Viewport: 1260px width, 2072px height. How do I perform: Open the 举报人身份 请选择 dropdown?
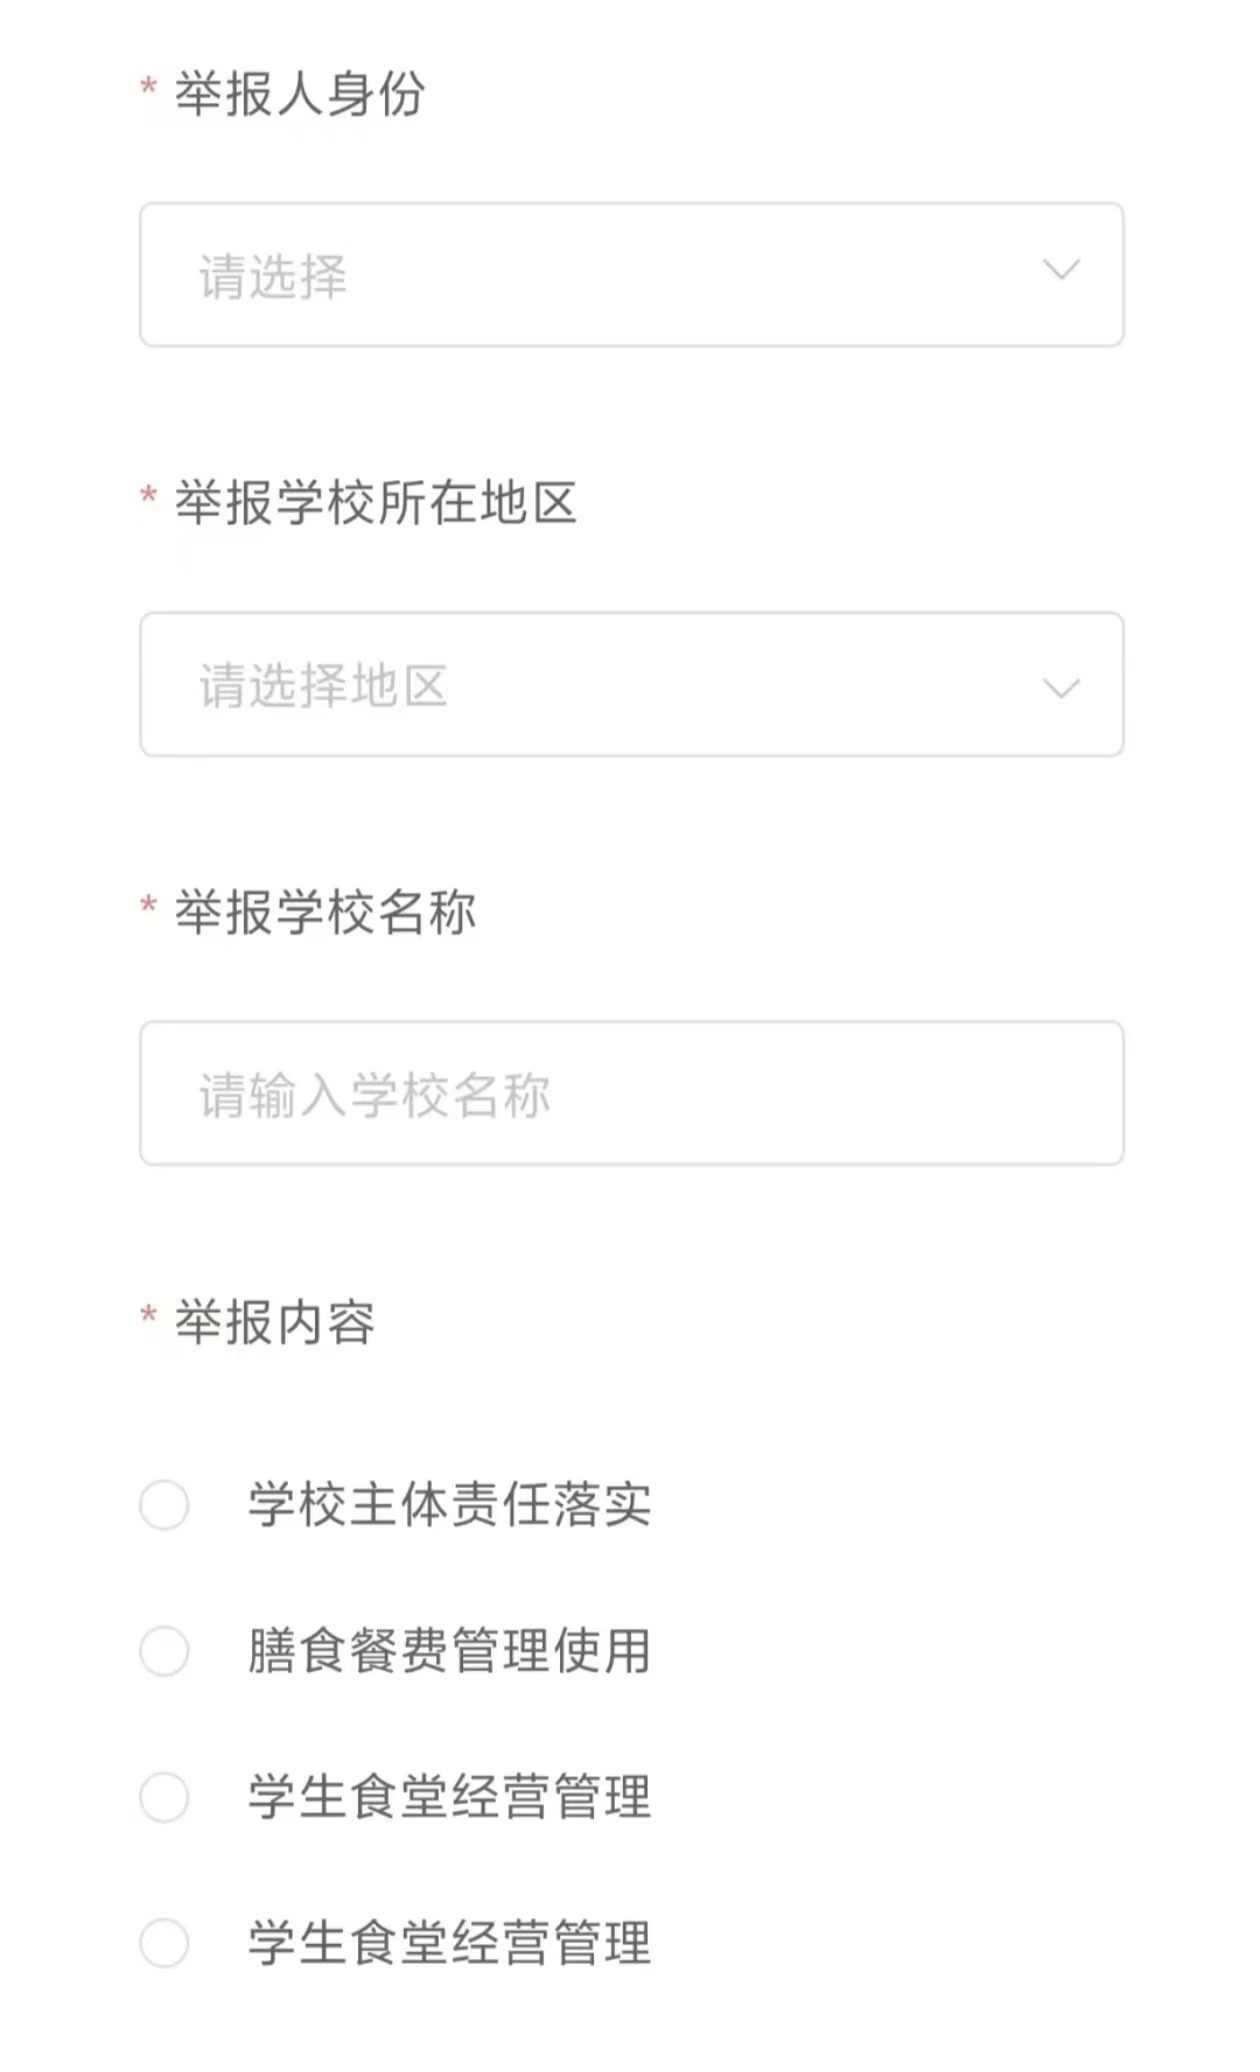[x=630, y=275]
